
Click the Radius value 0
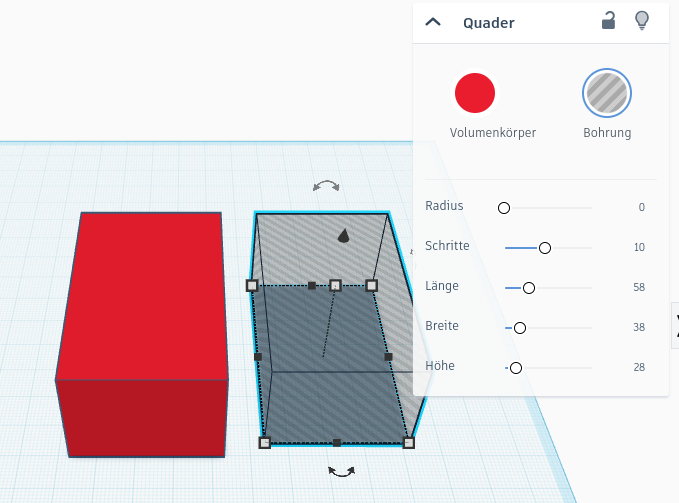pos(641,207)
